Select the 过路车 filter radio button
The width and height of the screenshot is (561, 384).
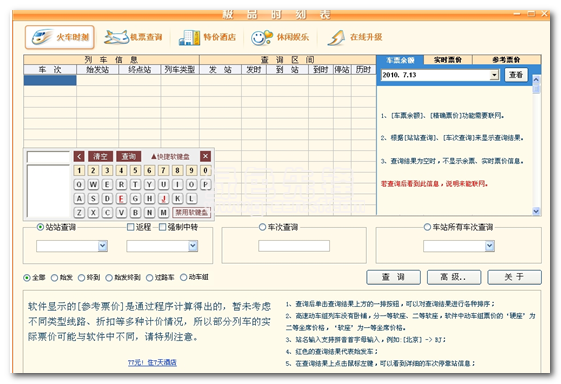pos(150,277)
